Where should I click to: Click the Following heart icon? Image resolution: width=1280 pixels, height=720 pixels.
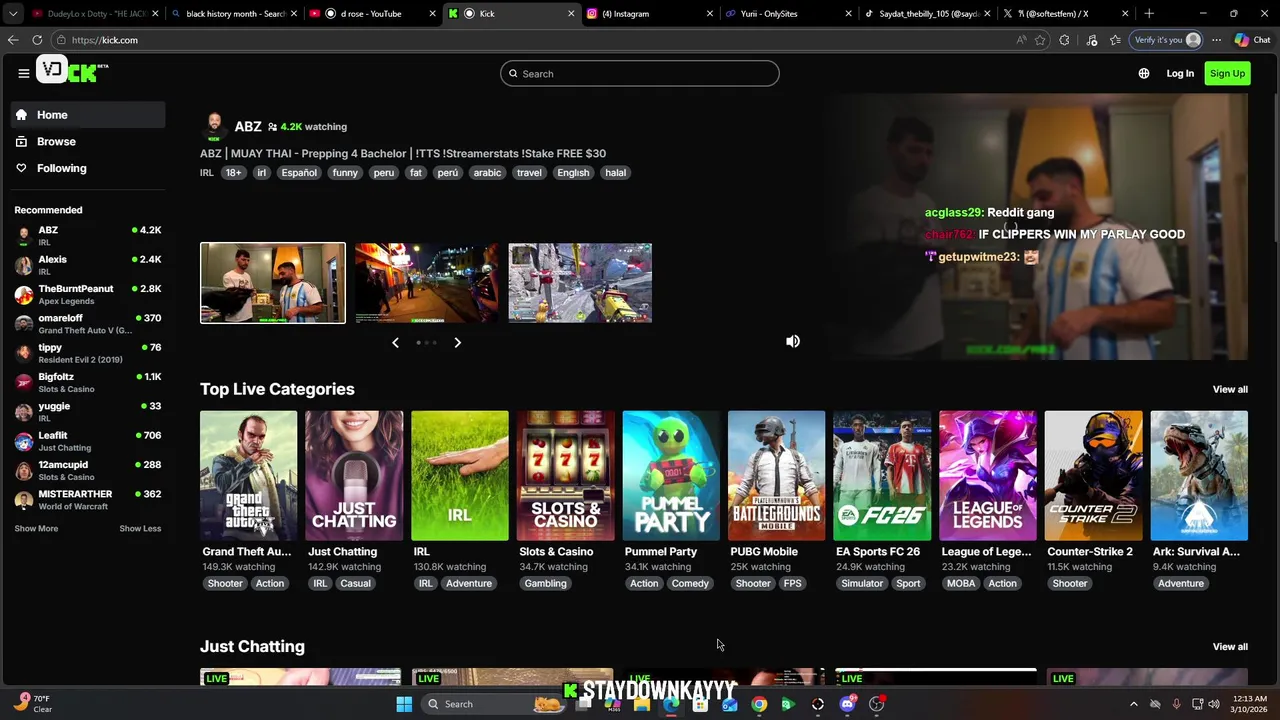21,168
